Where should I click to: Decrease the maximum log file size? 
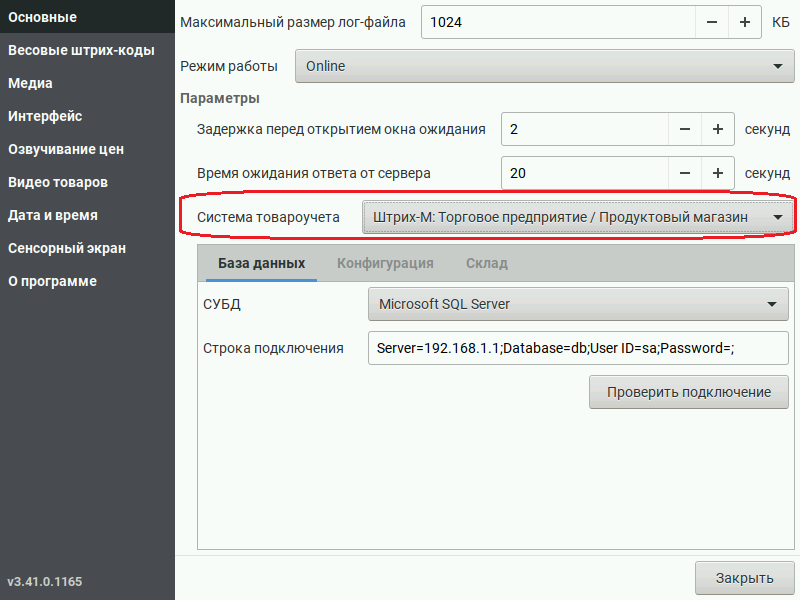(x=712, y=22)
